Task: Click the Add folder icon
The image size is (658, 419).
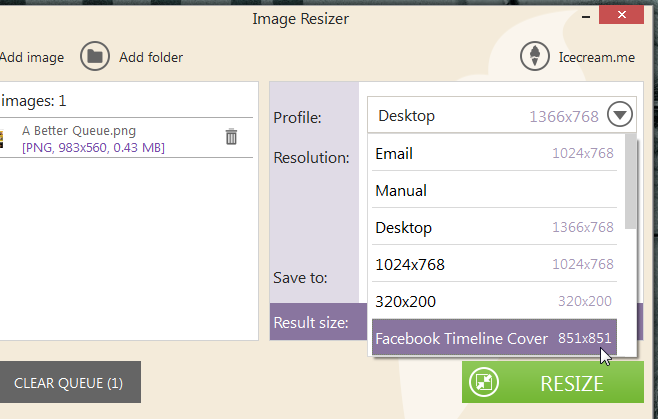Action: pyautogui.click(x=95, y=57)
